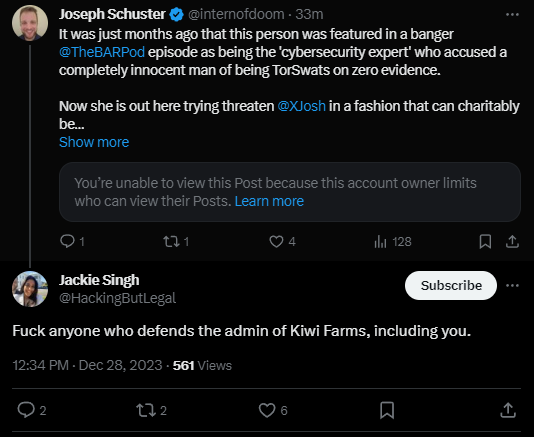Open more options next to Subscribe
Screen dimensions: 534x437
click(x=512, y=285)
